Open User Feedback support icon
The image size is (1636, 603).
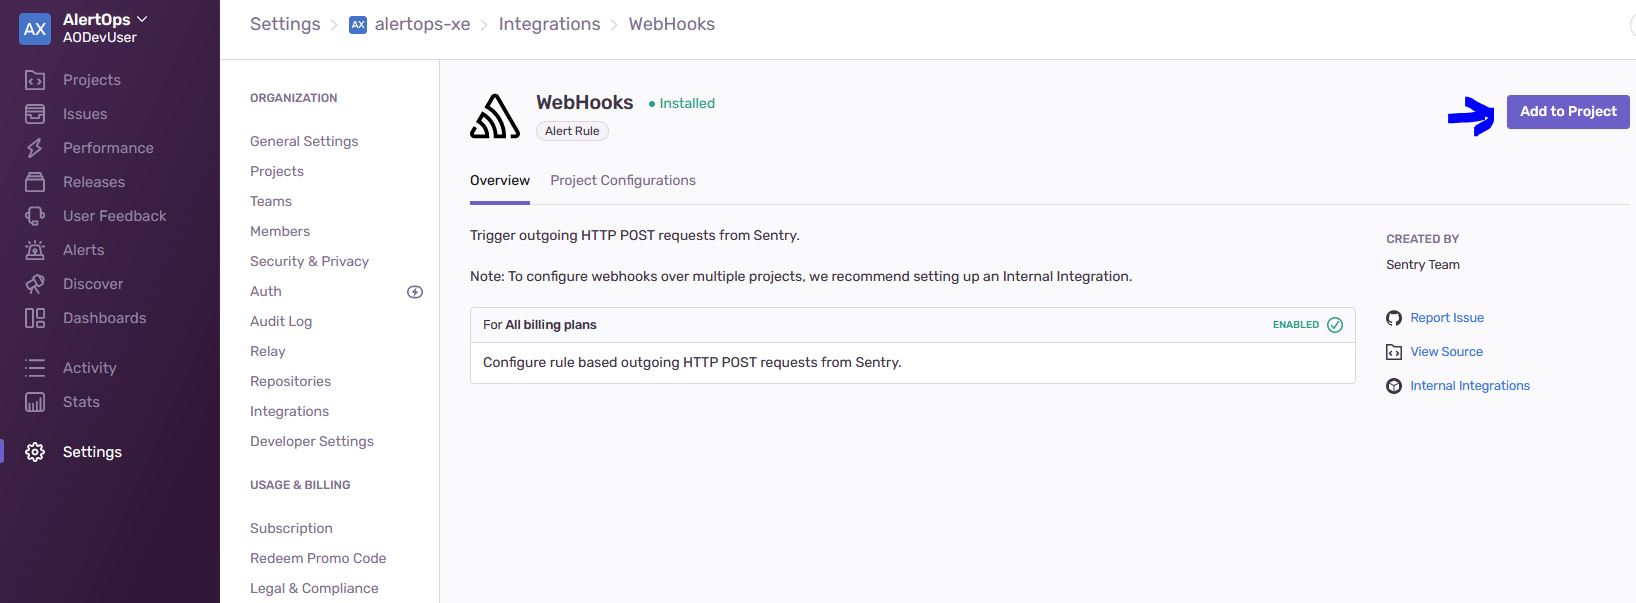tap(35, 216)
